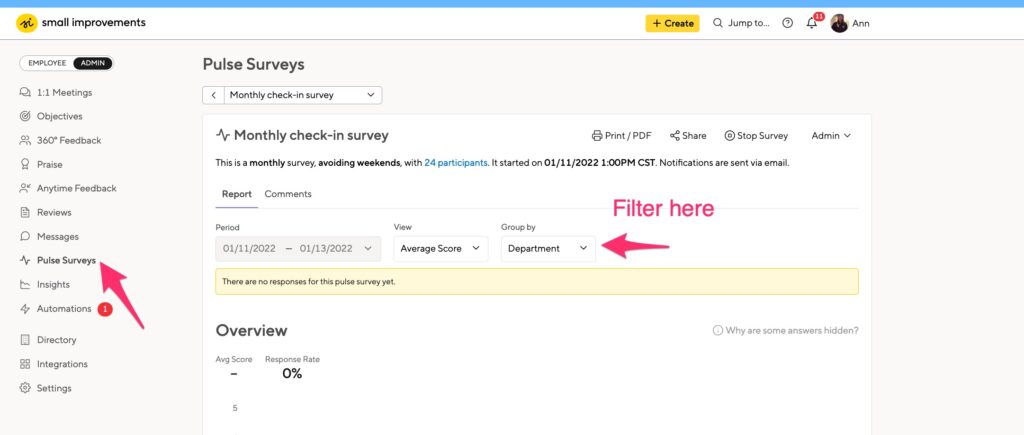Image resolution: width=1024 pixels, height=435 pixels.
Task: Click the info icon beside hidden answers
Action: click(718, 330)
